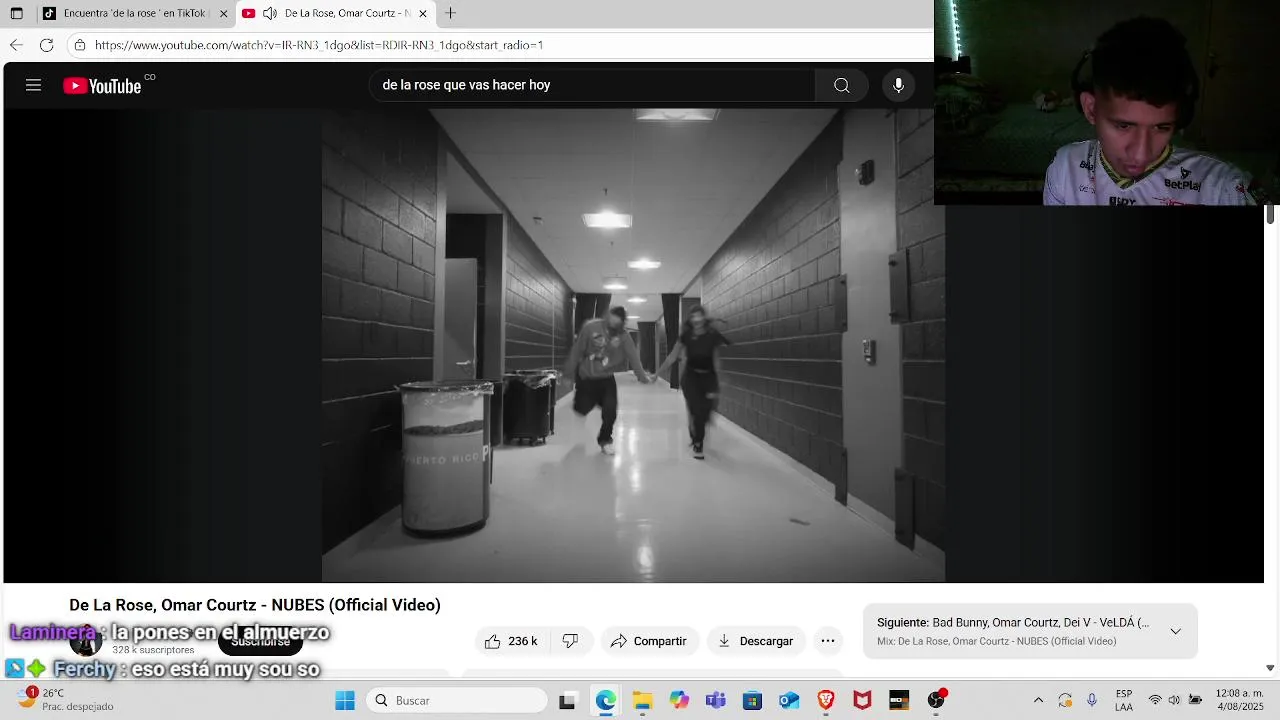Like the video with the thumbs-up button
This screenshot has width=1280, height=720.
(x=511, y=641)
